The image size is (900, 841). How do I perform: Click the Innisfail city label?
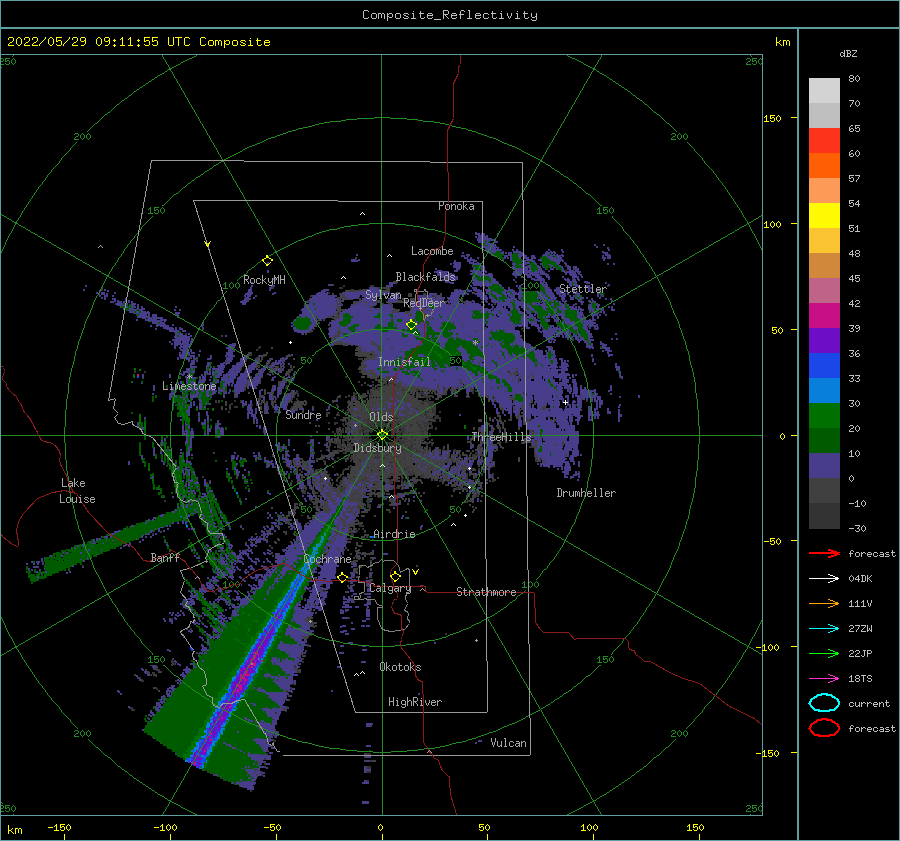tap(404, 362)
